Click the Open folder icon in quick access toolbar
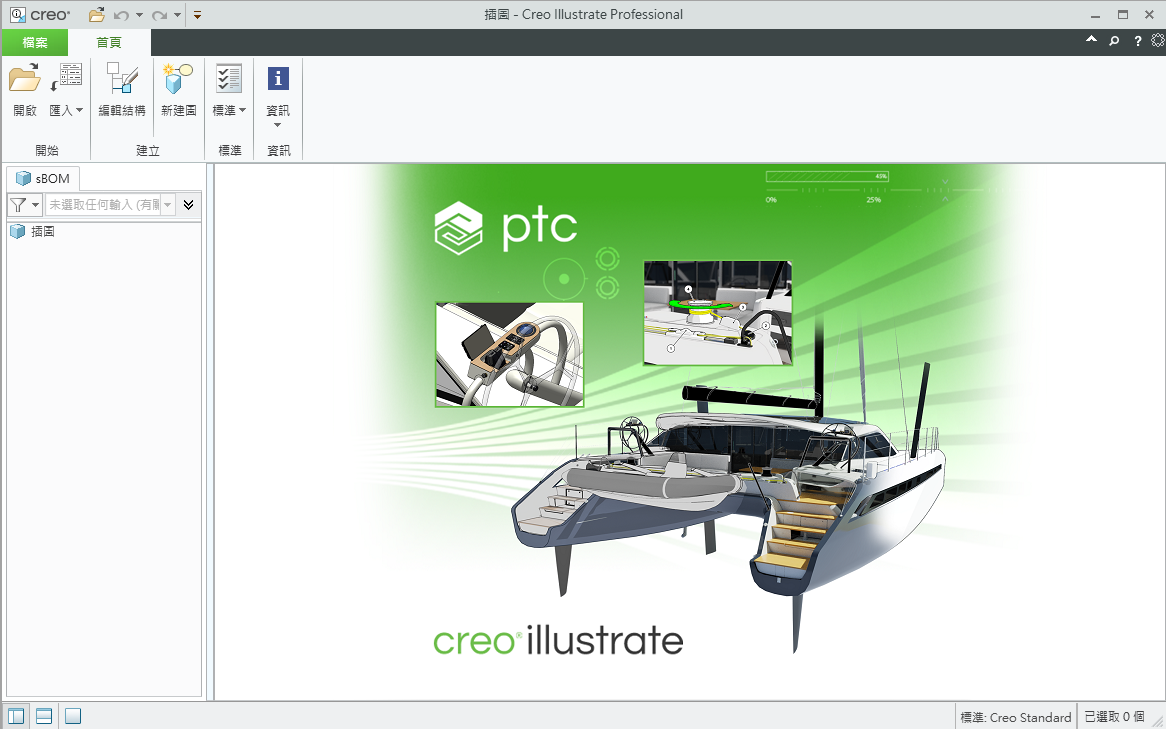This screenshot has height=729, width=1166. tap(97, 14)
